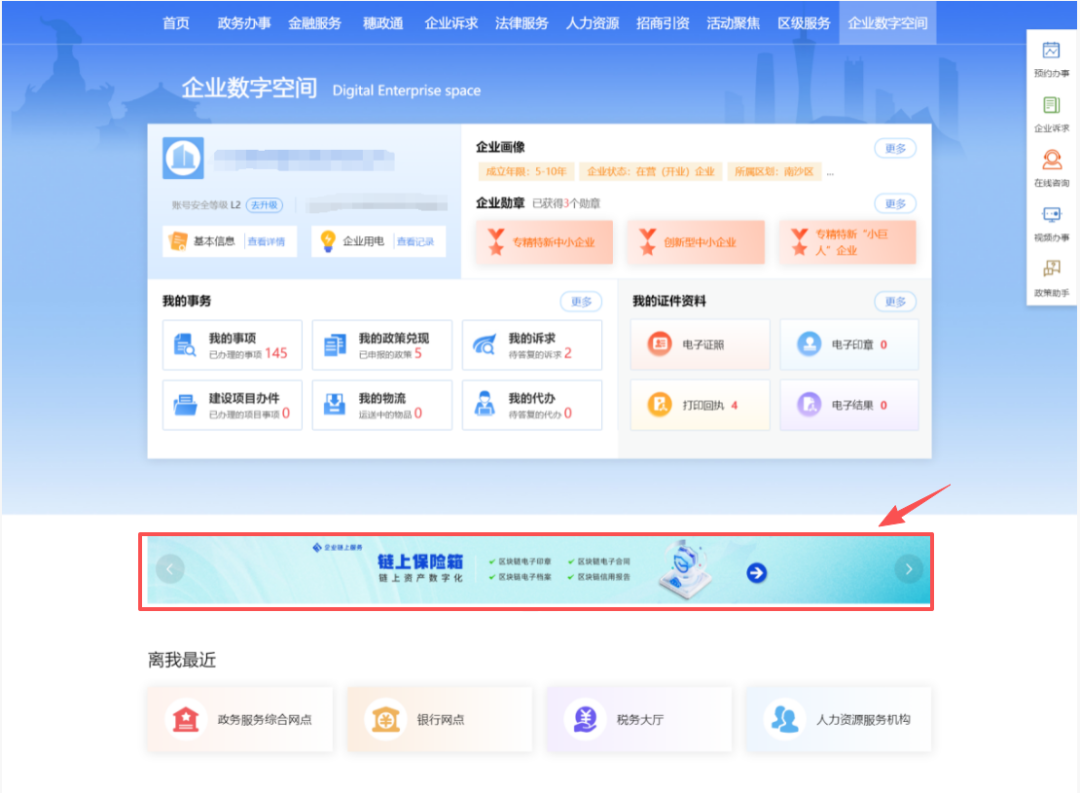Viewport: 1080px width, 793px height.
Task: Open 电子证照 in 我的证件资料
Action: [x=699, y=343]
